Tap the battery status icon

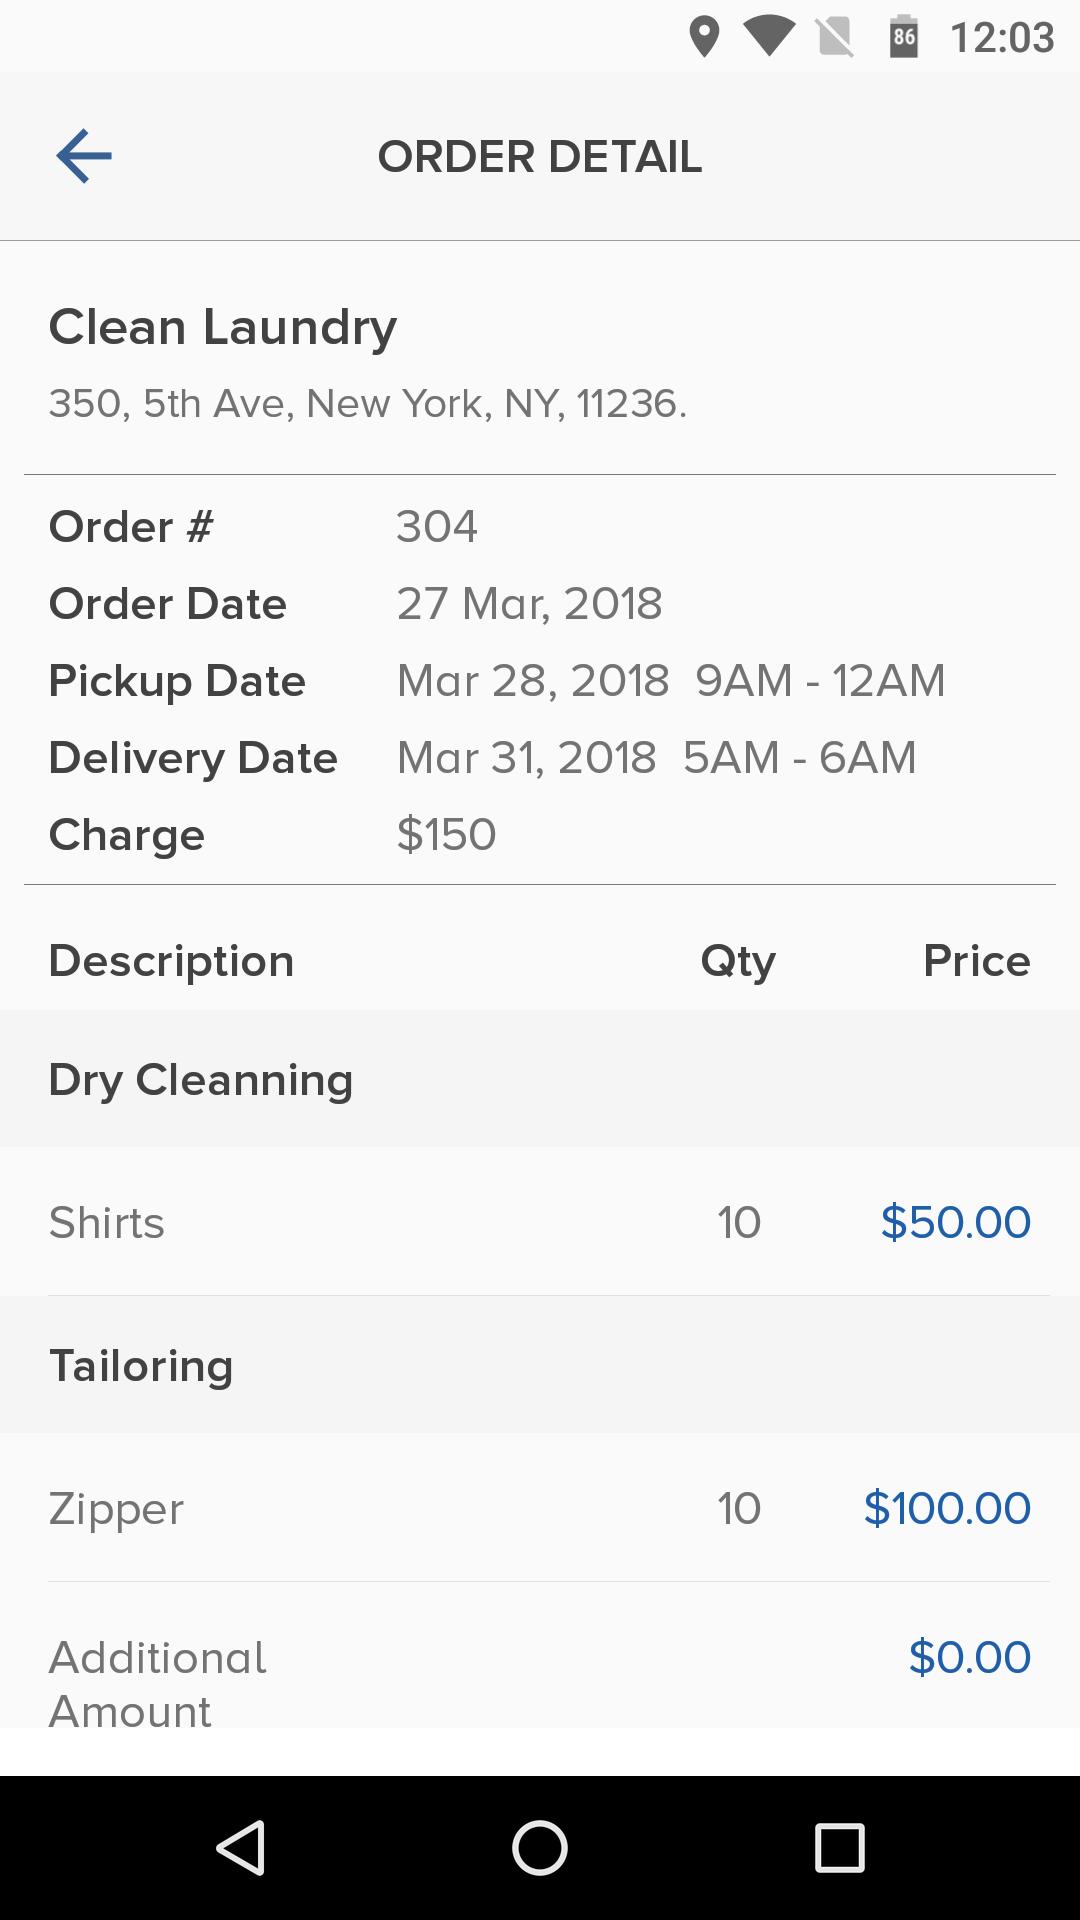point(904,37)
